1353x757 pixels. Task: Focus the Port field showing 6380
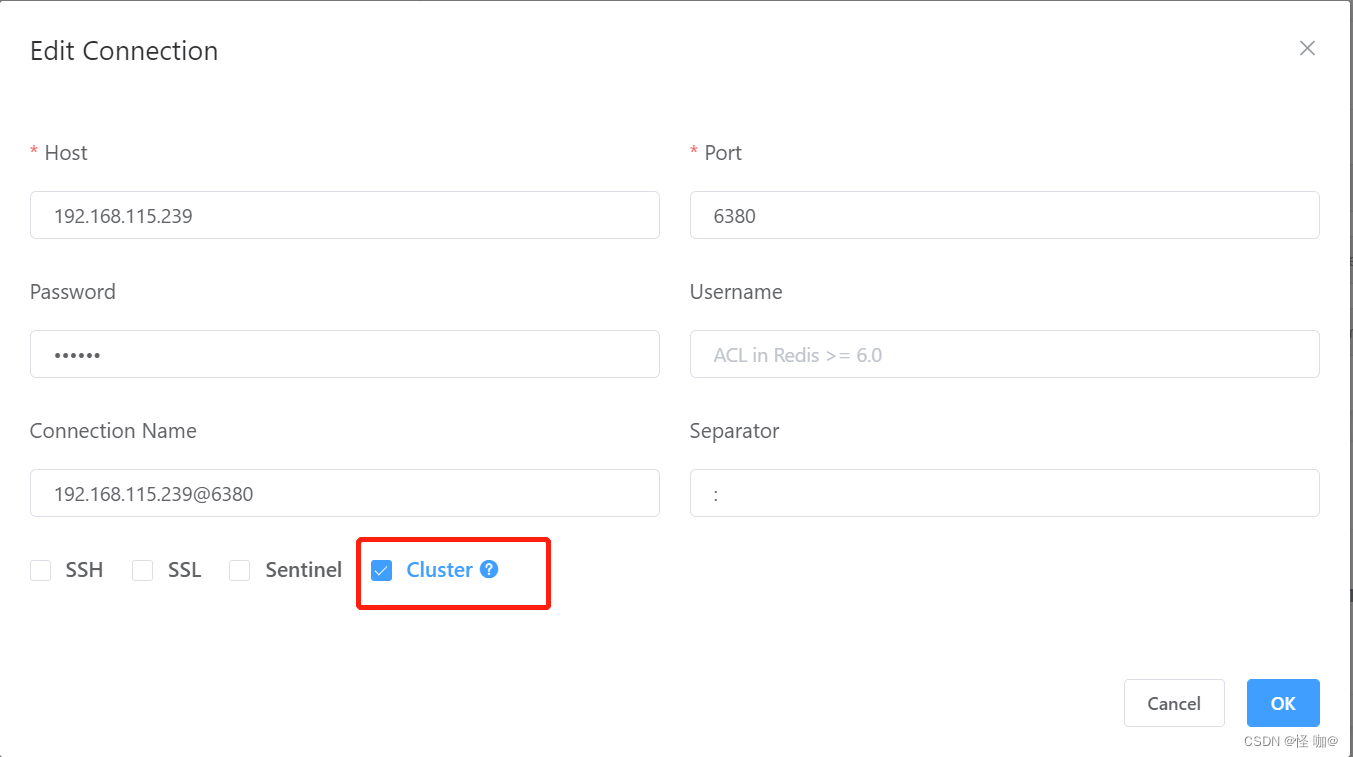[x=1004, y=215]
